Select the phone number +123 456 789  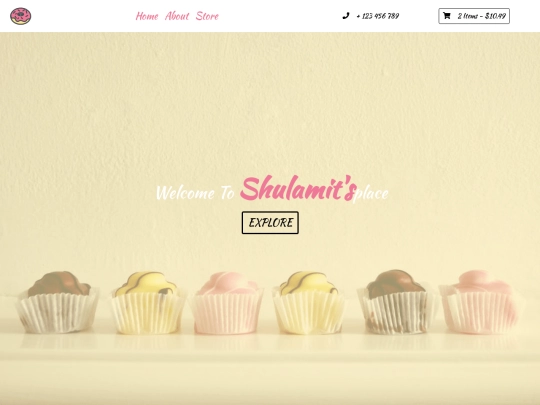[x=378, y=16]
